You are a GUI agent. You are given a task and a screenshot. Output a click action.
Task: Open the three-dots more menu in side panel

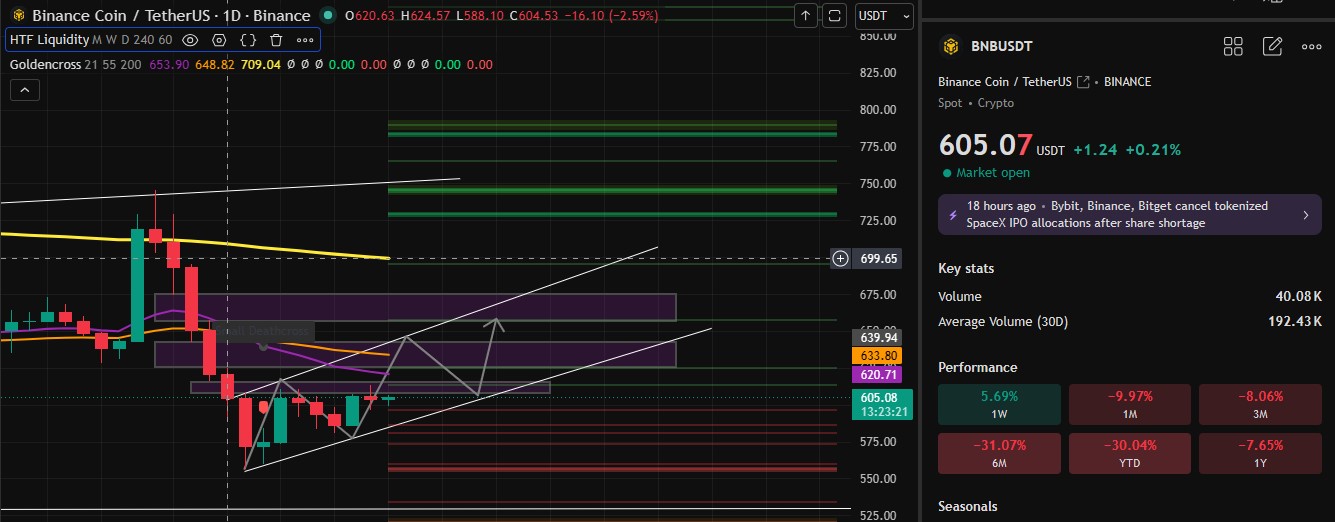tap(1311, 46)
